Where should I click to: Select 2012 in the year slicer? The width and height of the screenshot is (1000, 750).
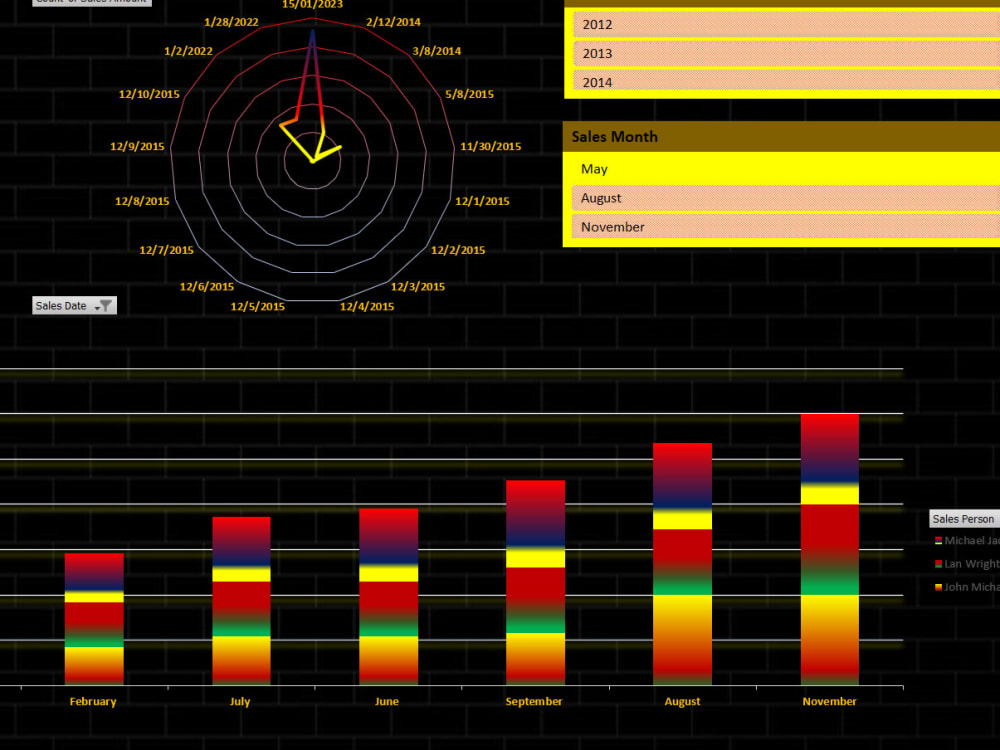(x=786, y=24)
